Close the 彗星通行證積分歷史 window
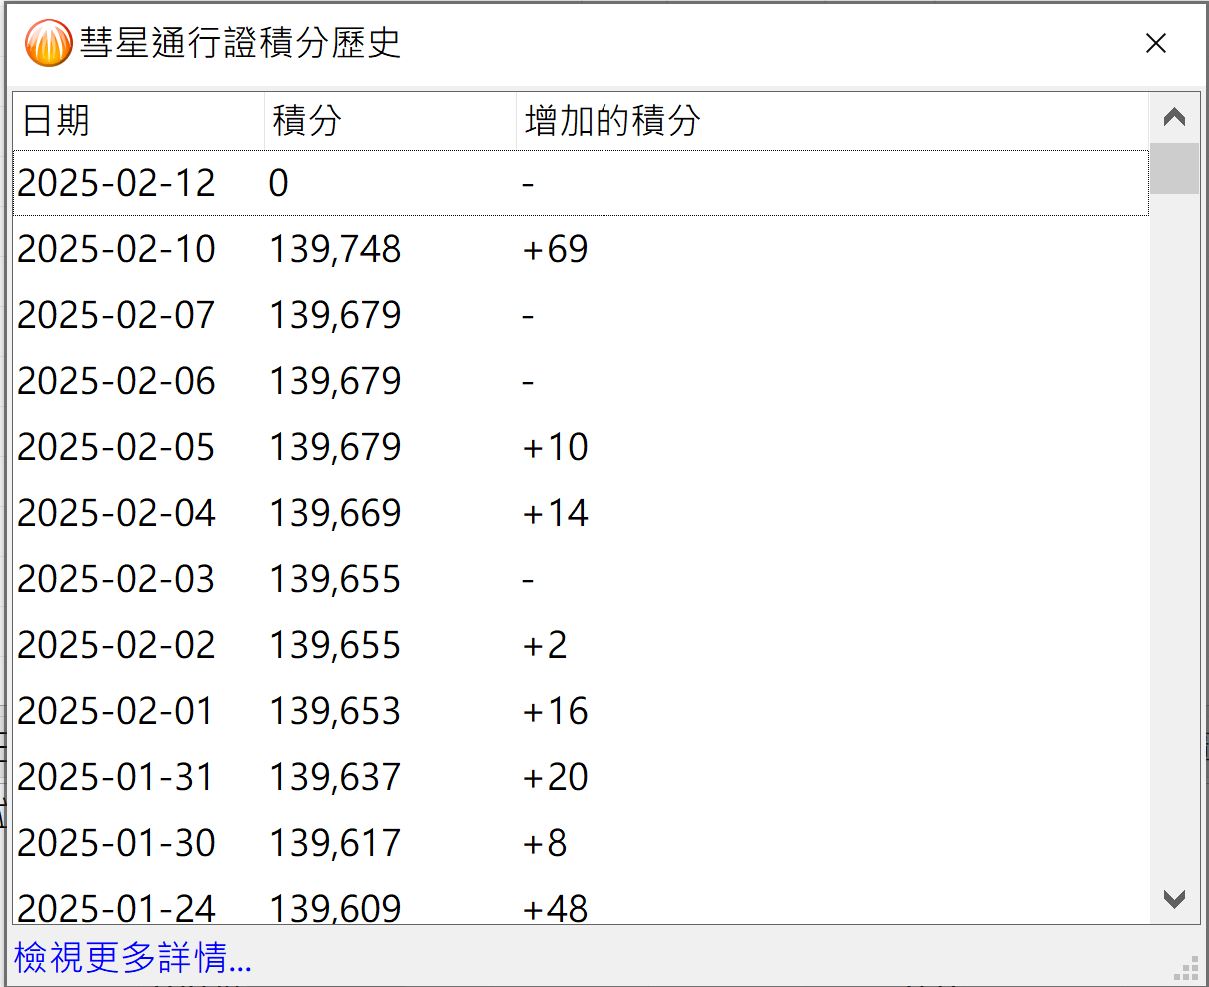Screen dimensions: 1209x987 click(1156, 43)
